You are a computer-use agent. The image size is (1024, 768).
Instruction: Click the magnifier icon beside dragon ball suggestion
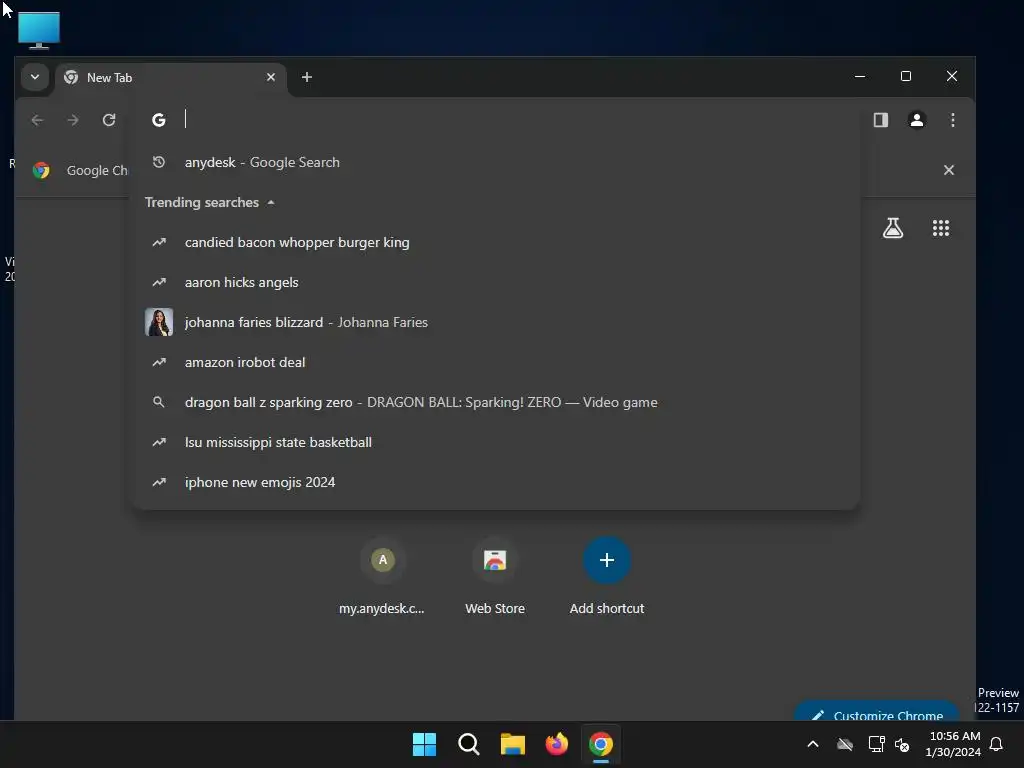coord(159,402)
